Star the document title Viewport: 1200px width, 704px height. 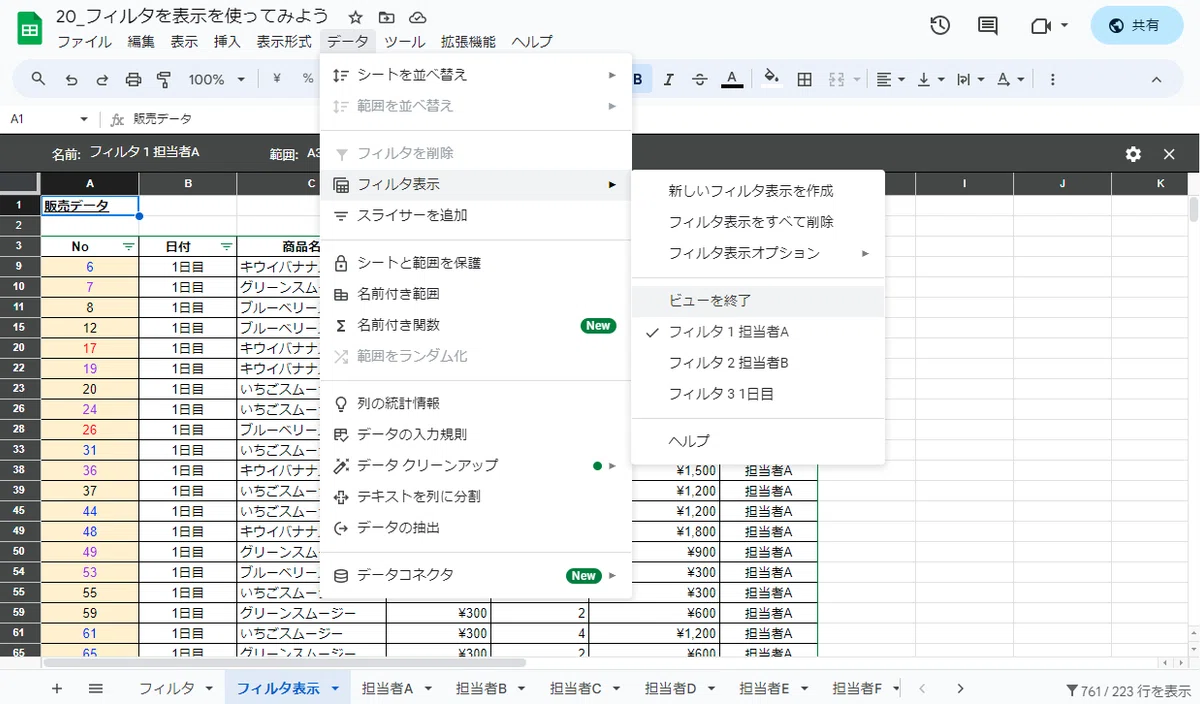pyautogui.click(x=355, y=18)
